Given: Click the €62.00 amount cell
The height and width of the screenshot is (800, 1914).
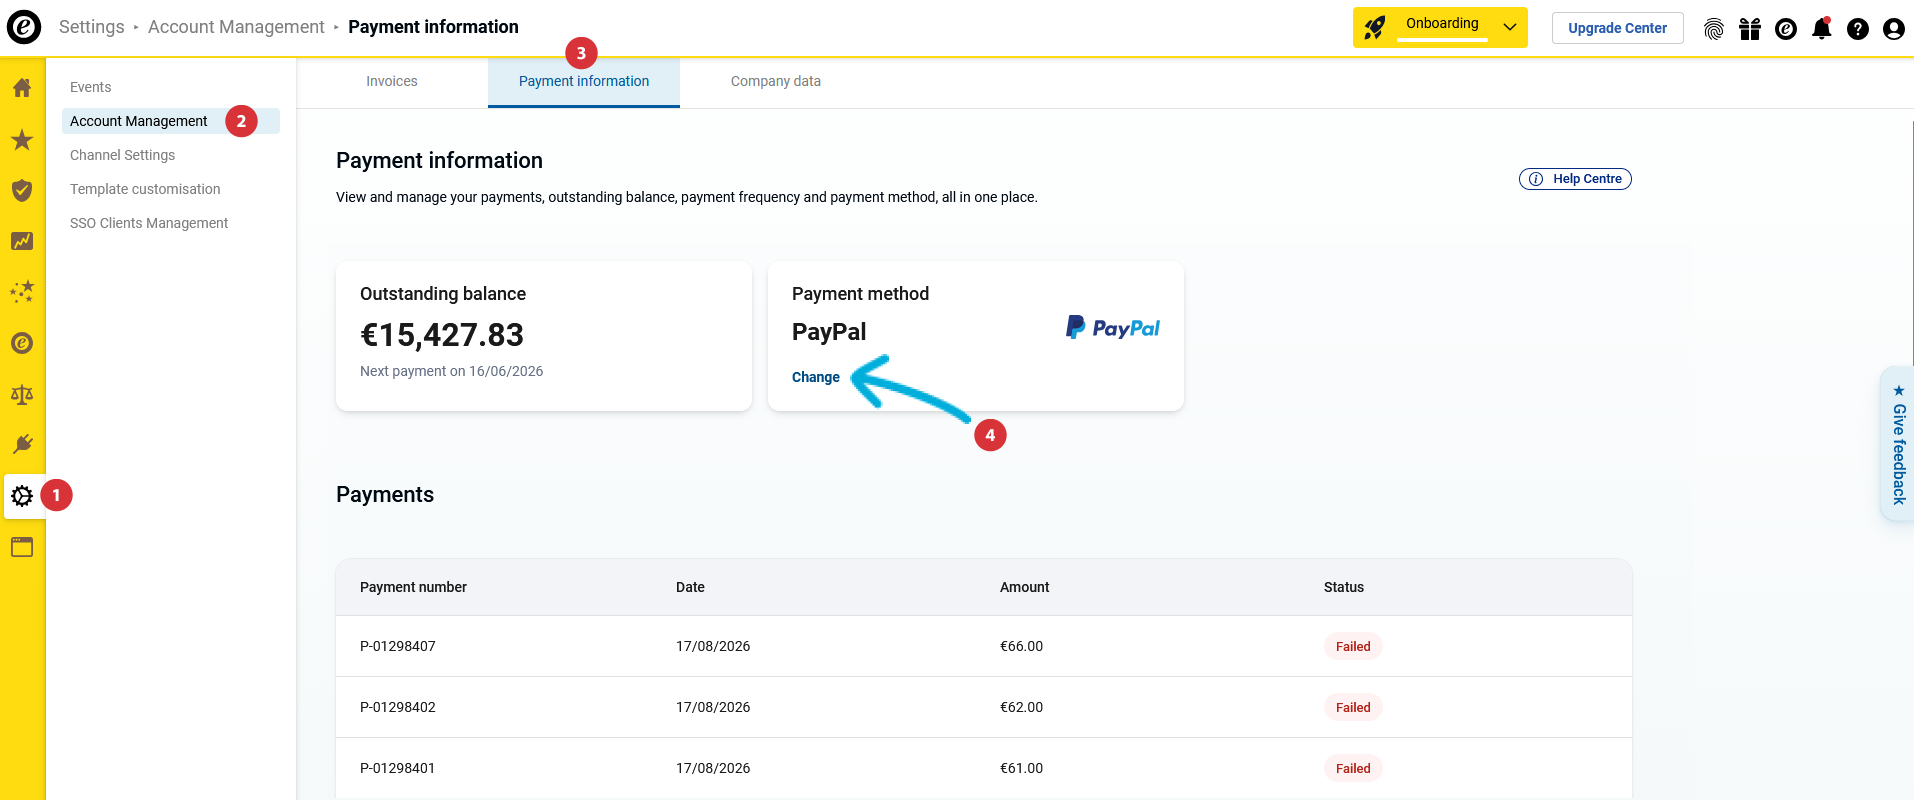Looking at the screenshot, I should tap(1021, 707).
